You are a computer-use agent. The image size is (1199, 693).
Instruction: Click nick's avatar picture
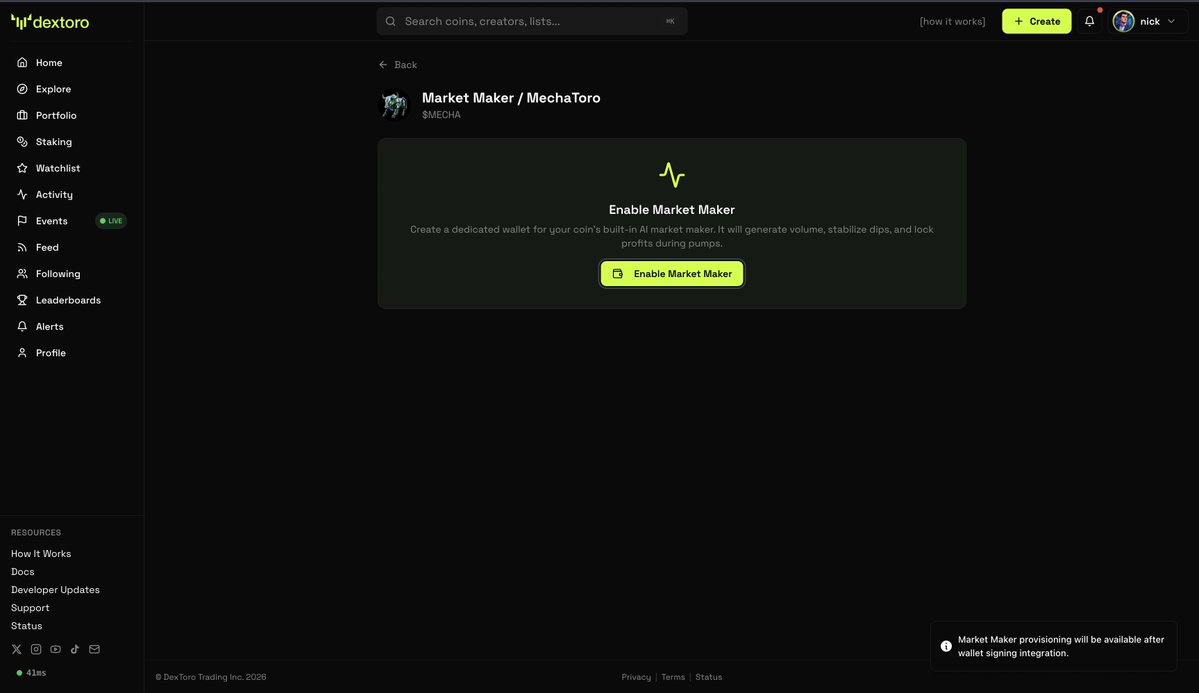(x=1123, y=21)
